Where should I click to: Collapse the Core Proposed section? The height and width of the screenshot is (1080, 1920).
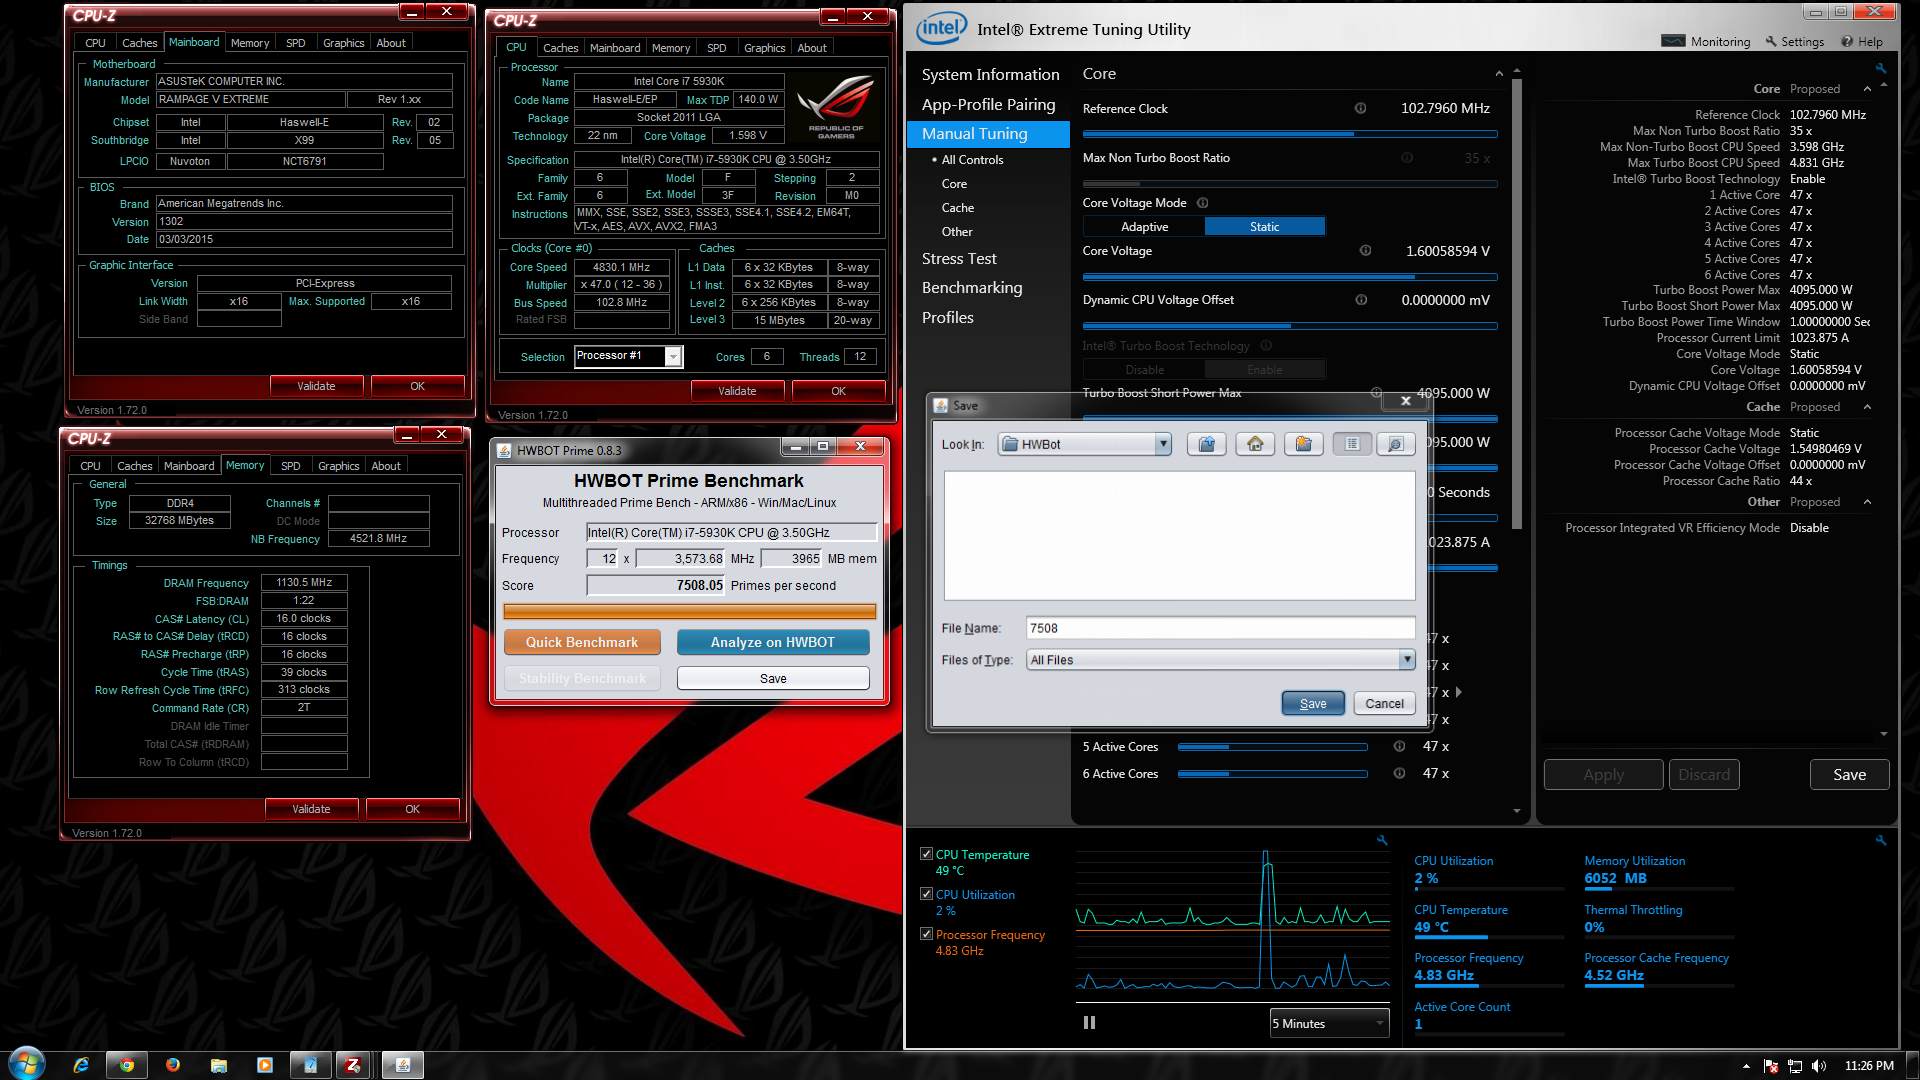1867,89
